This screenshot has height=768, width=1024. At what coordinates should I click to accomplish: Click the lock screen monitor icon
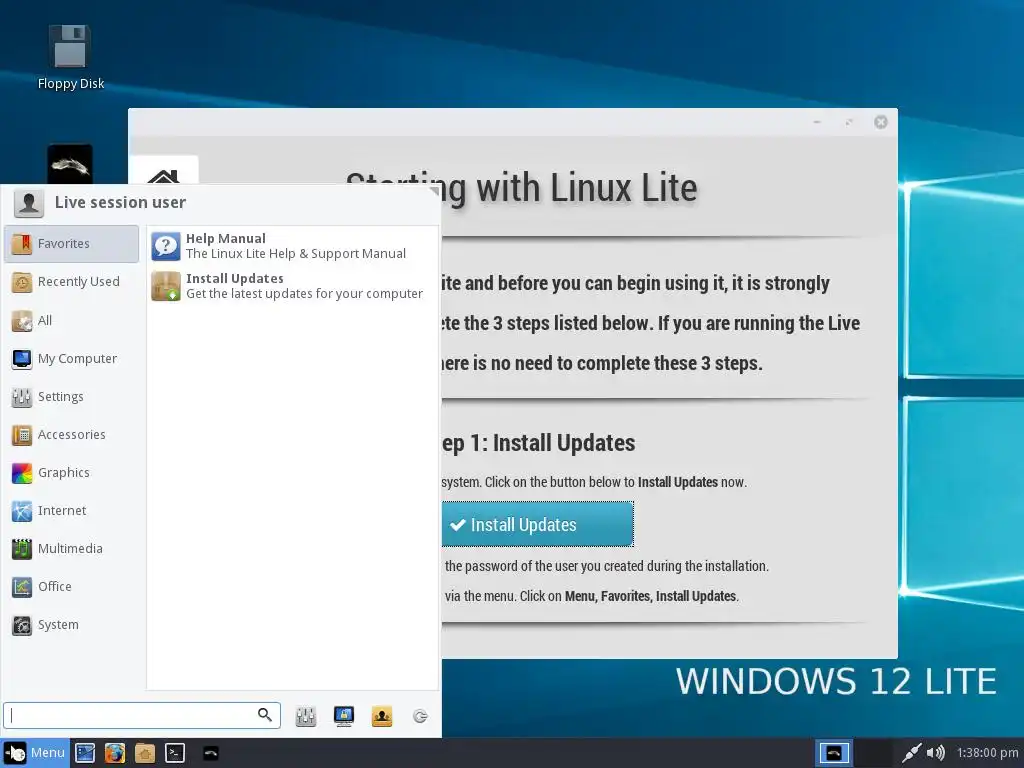pos(344,716)
